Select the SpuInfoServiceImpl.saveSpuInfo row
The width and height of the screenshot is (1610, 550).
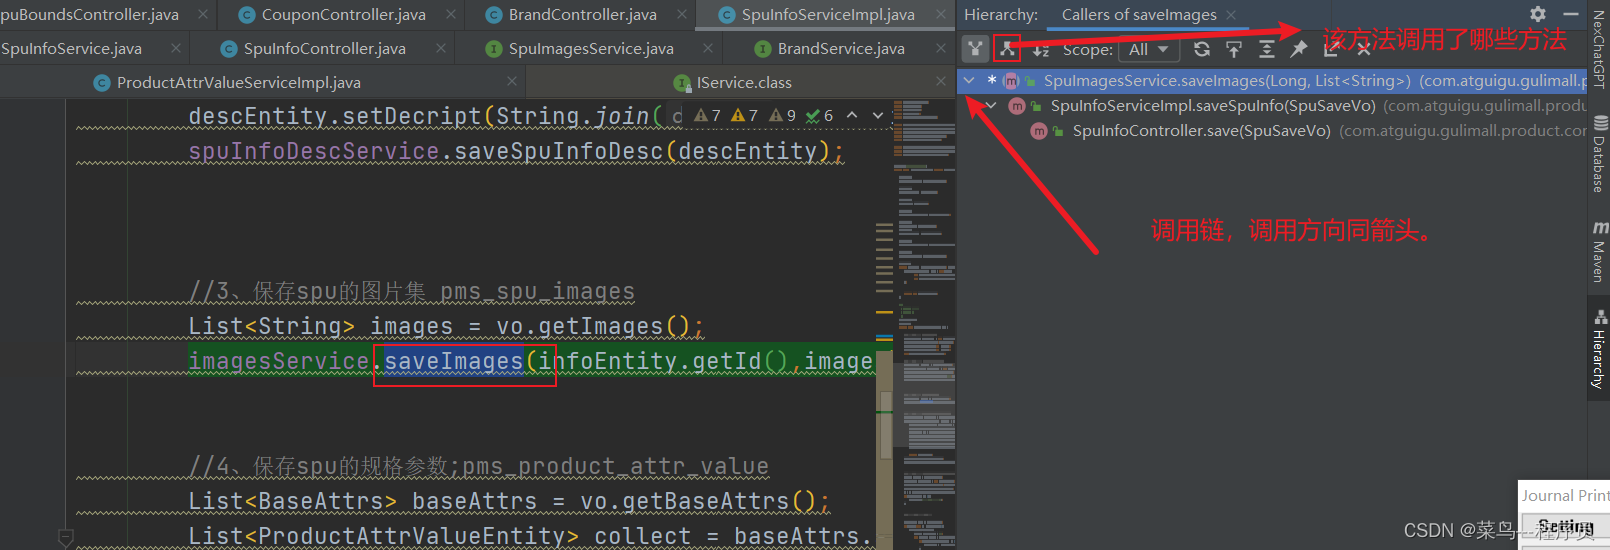click(1272, 105)
